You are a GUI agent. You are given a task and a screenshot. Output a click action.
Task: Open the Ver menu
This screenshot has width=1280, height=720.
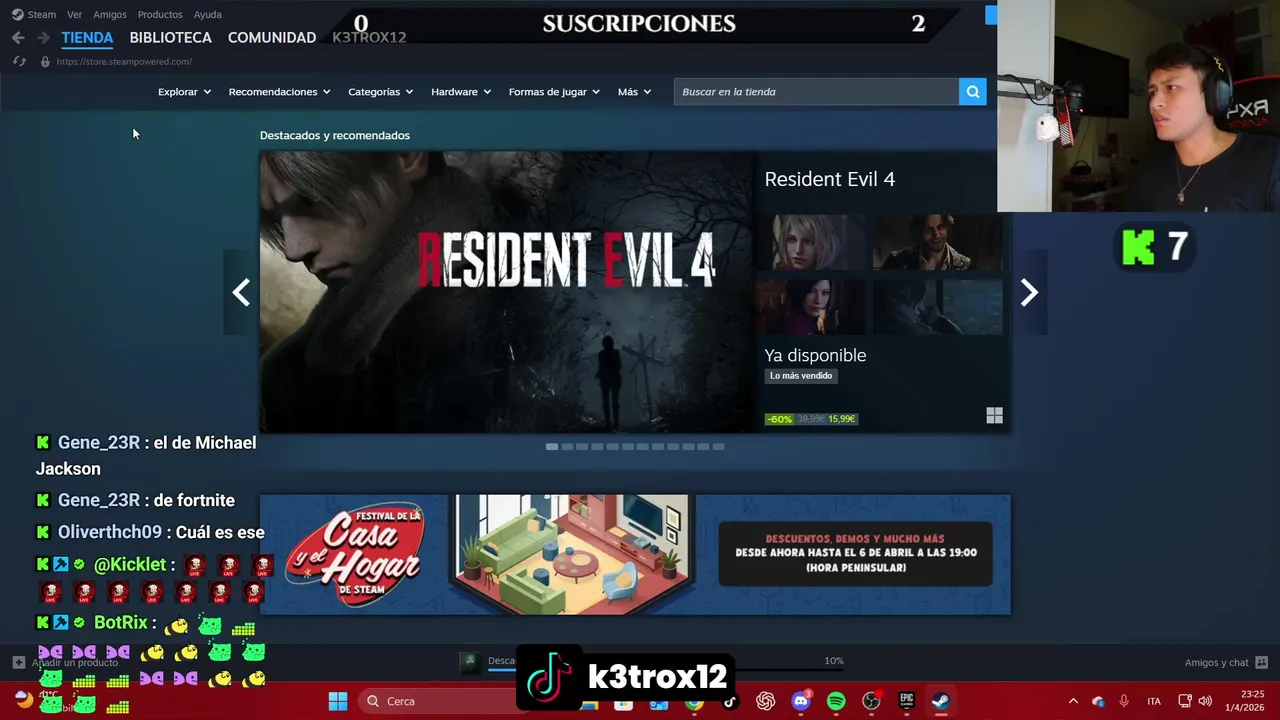click(x=75, y=15)
